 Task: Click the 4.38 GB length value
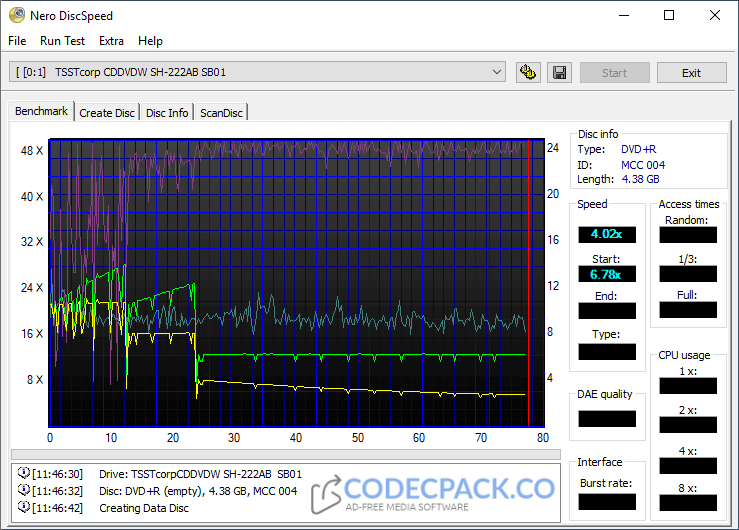pos(640,179)
